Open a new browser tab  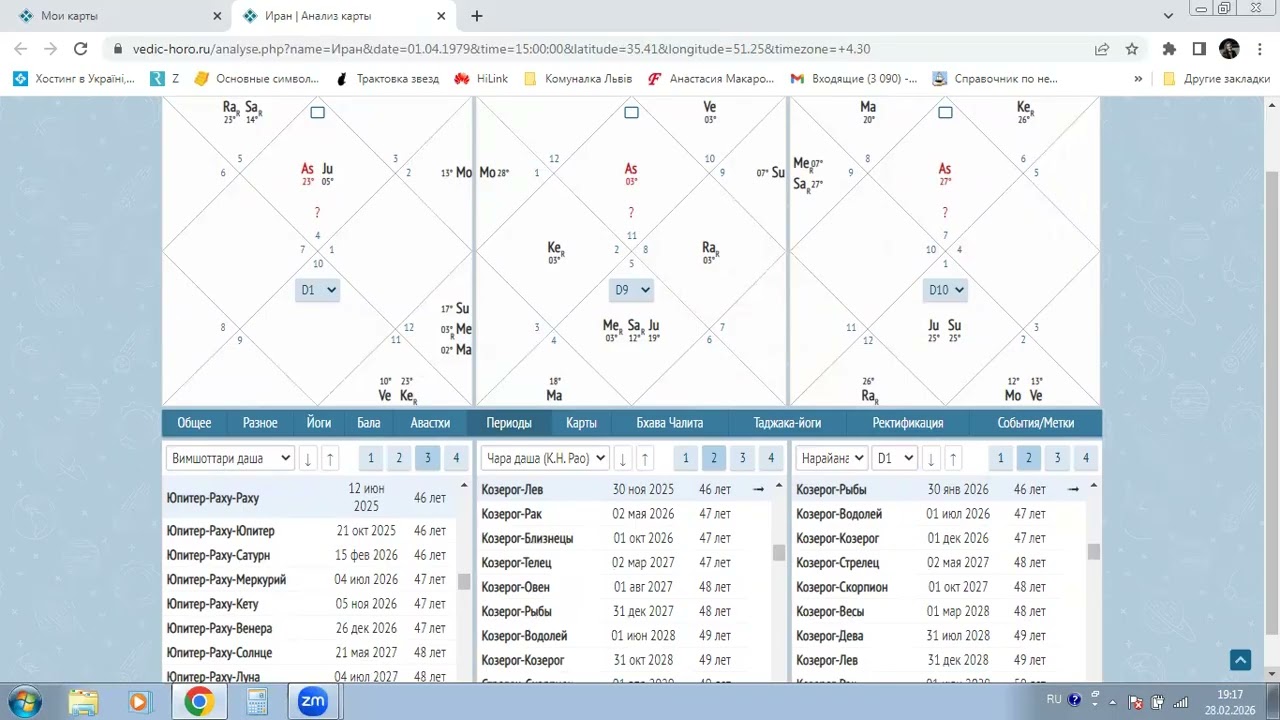pyautogui.click(x=477, y=16)
